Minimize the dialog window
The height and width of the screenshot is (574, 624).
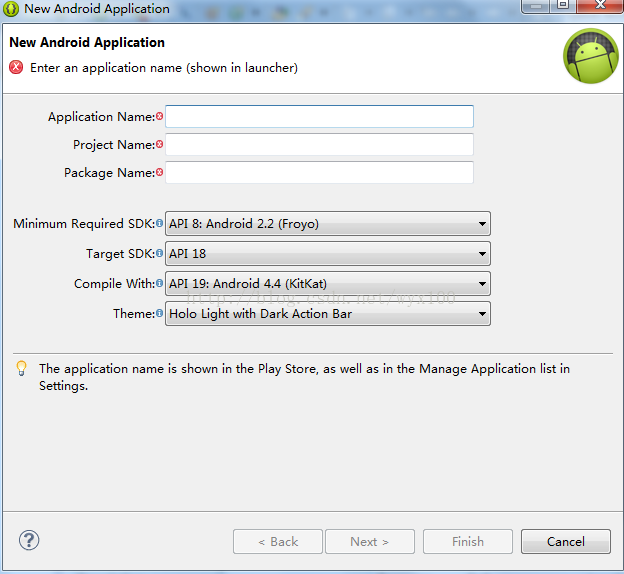[x=536, y=5]
